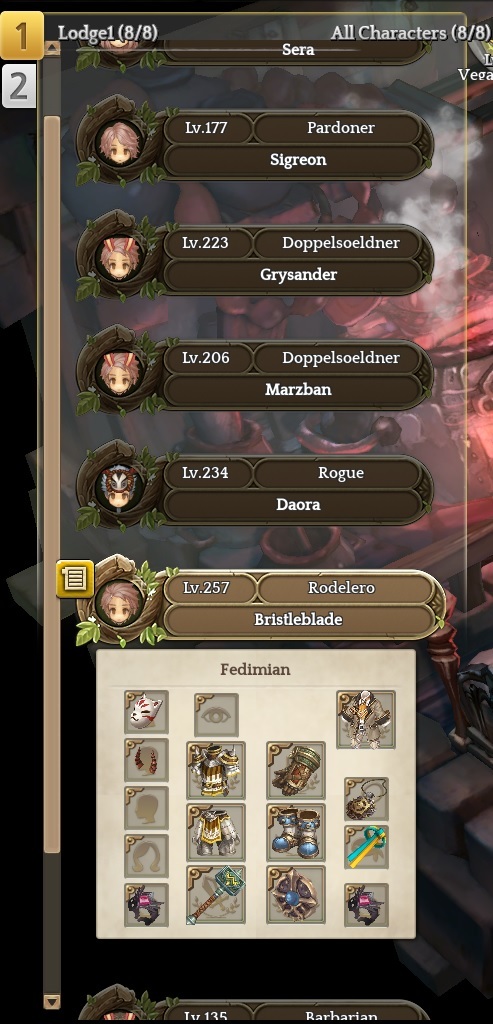Open the yellow list icon beside Bristleblade
Image resolution: width=493 pixels, height=1024 pixels.
click(75, 579)
